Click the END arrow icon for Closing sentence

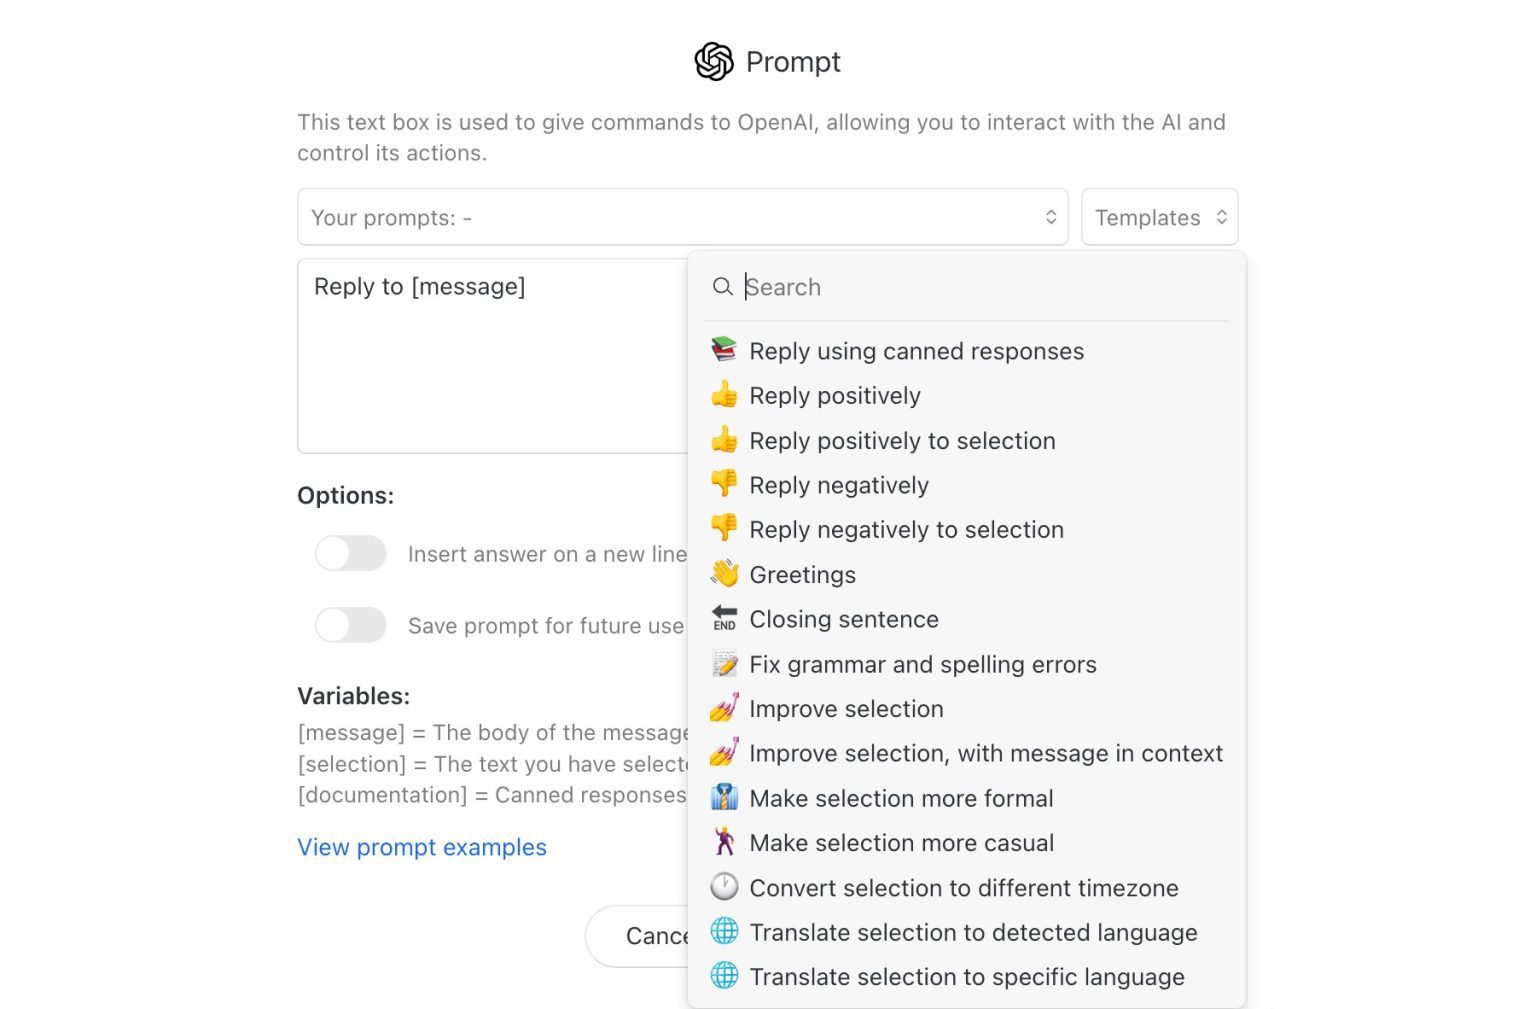click(725, 618)
